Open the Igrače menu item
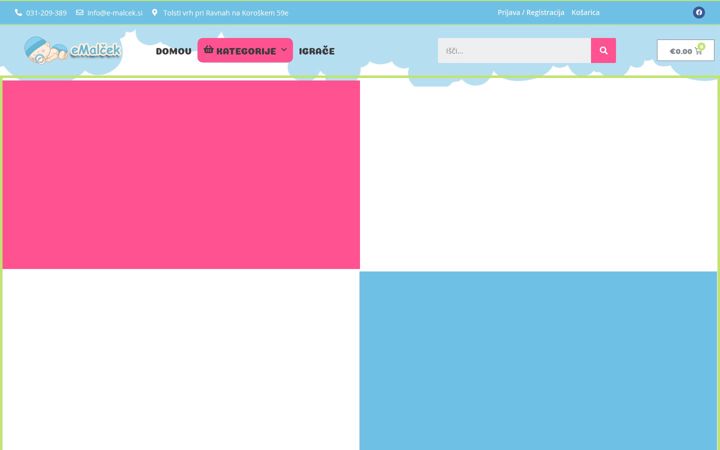720x450 pixels. tap(317, 51)
